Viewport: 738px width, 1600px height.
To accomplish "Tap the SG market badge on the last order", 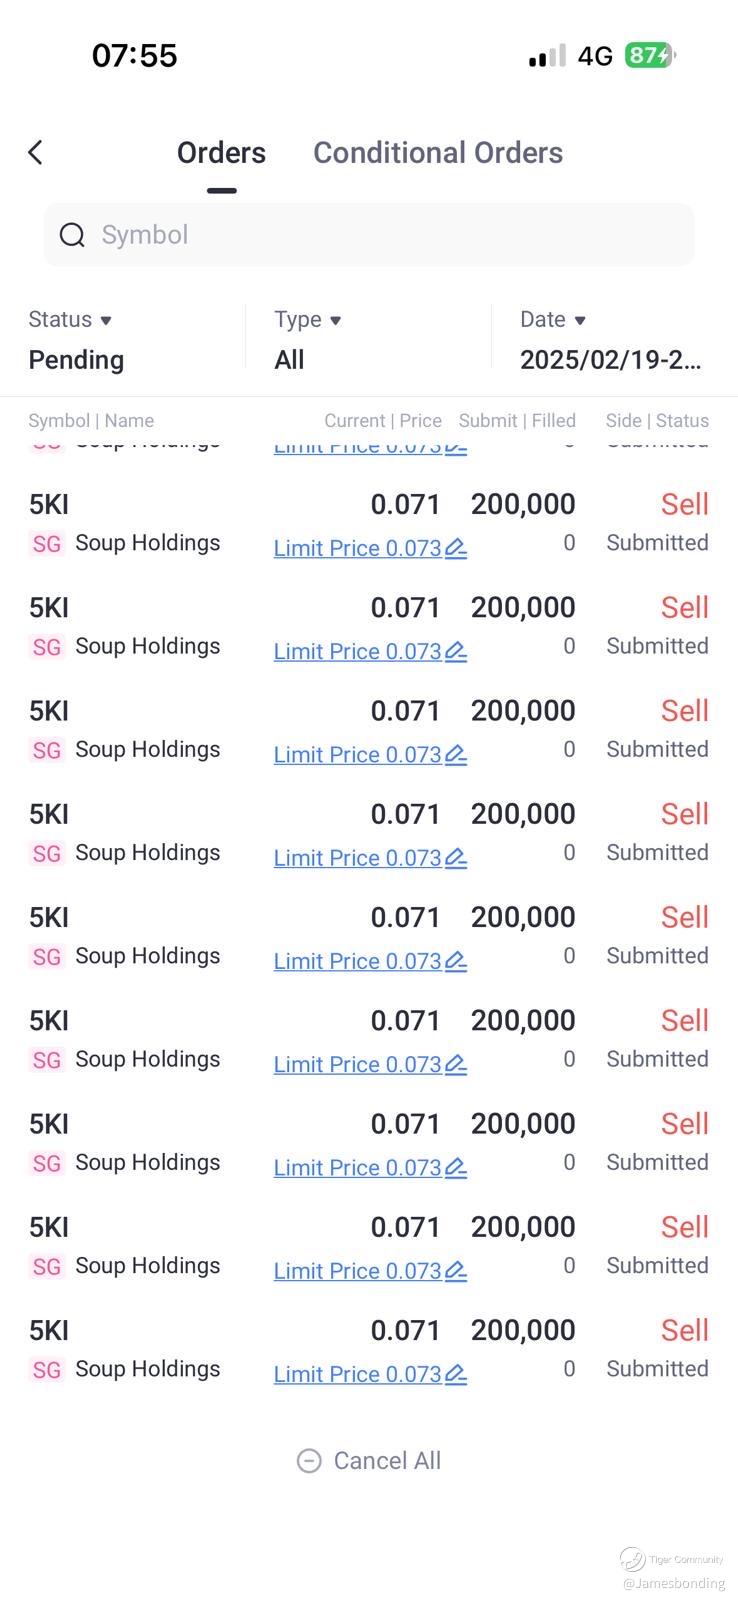I will point(47,1370).
